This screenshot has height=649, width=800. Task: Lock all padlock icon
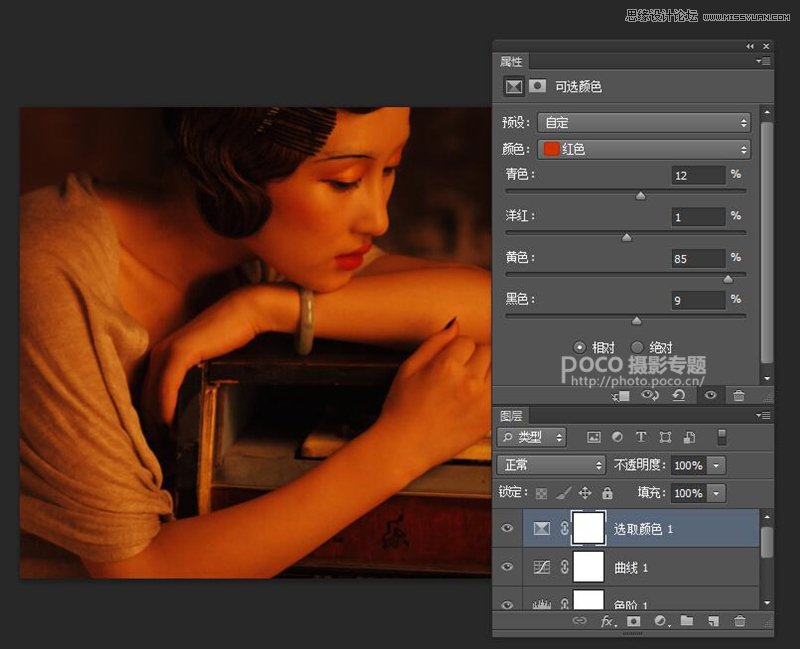[x=607, y=493]
